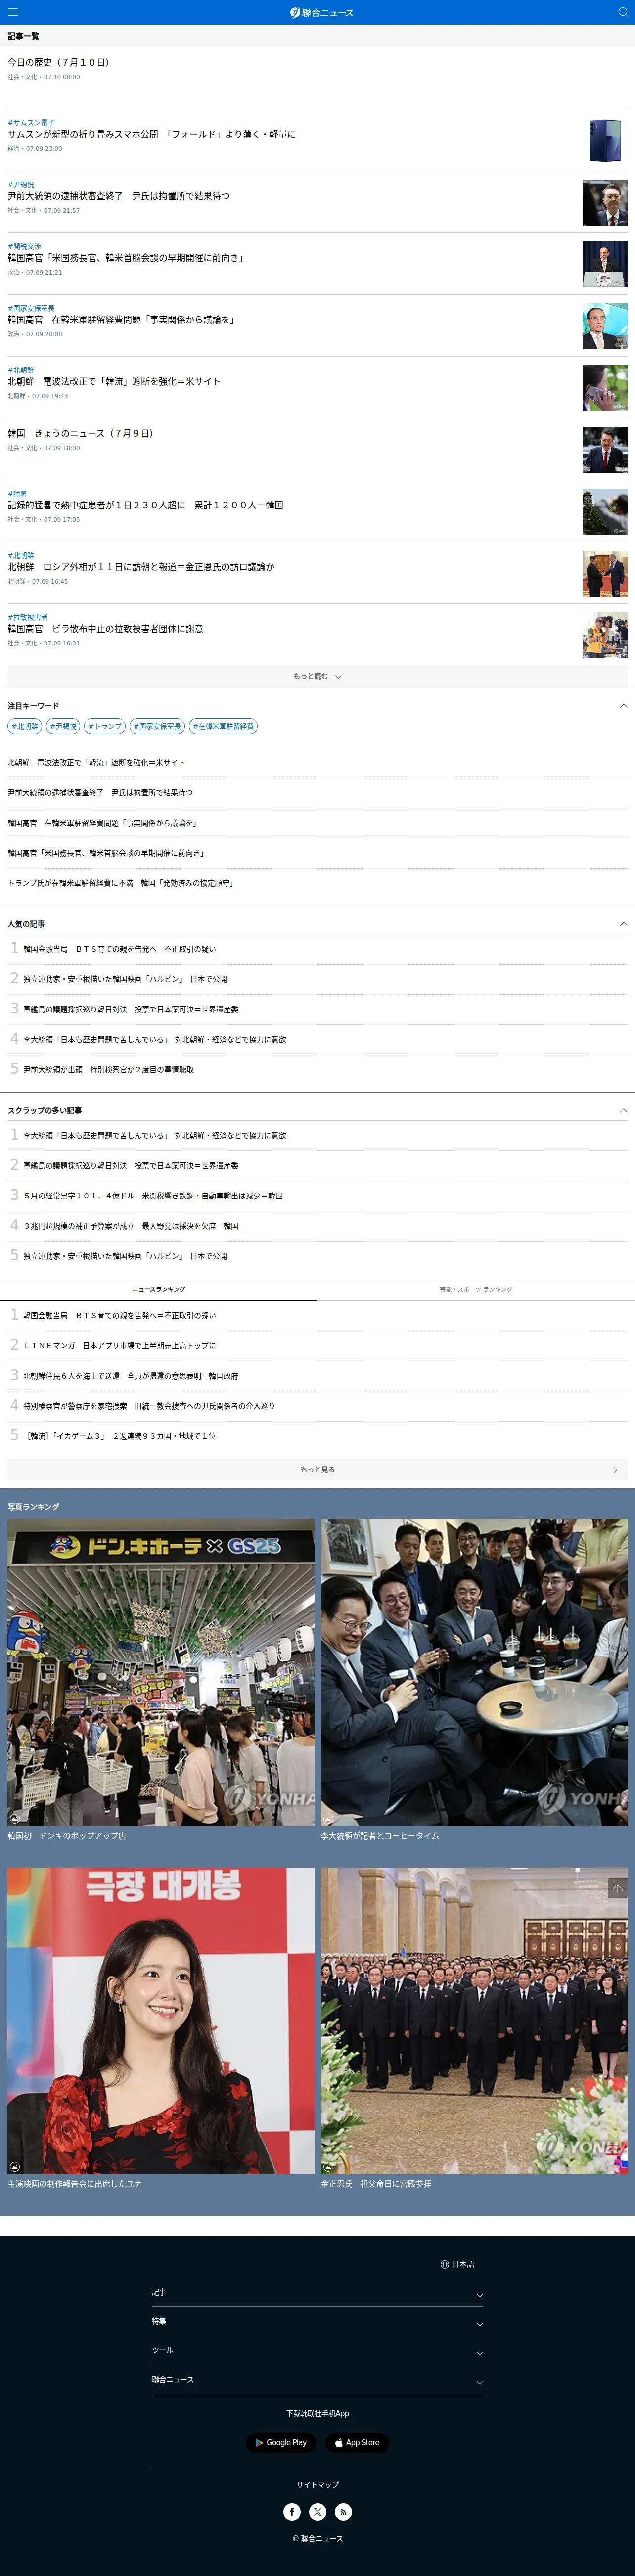
Task: Click the #猛暑 hashtag
Action: (x=17, y=493)
